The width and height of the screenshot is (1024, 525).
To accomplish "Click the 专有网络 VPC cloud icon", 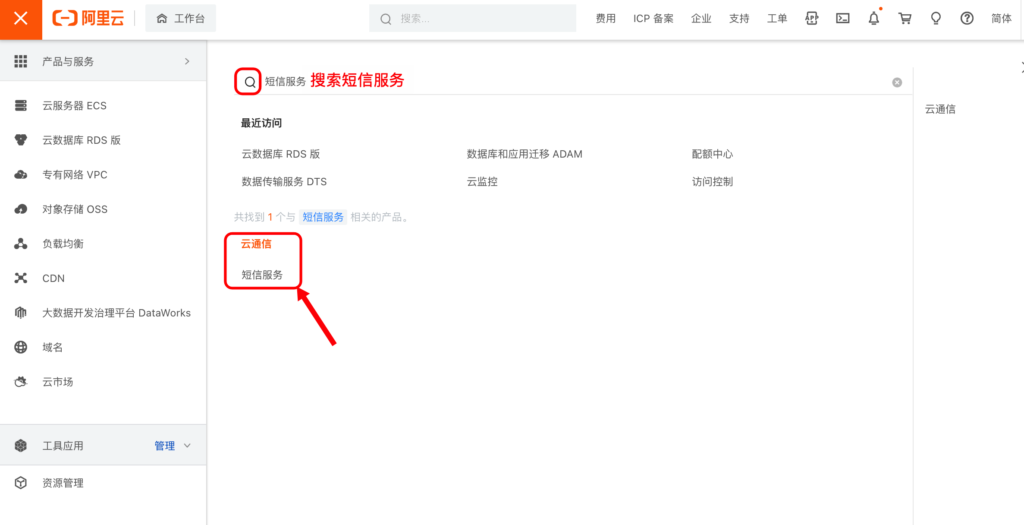I will coord(21,174).
